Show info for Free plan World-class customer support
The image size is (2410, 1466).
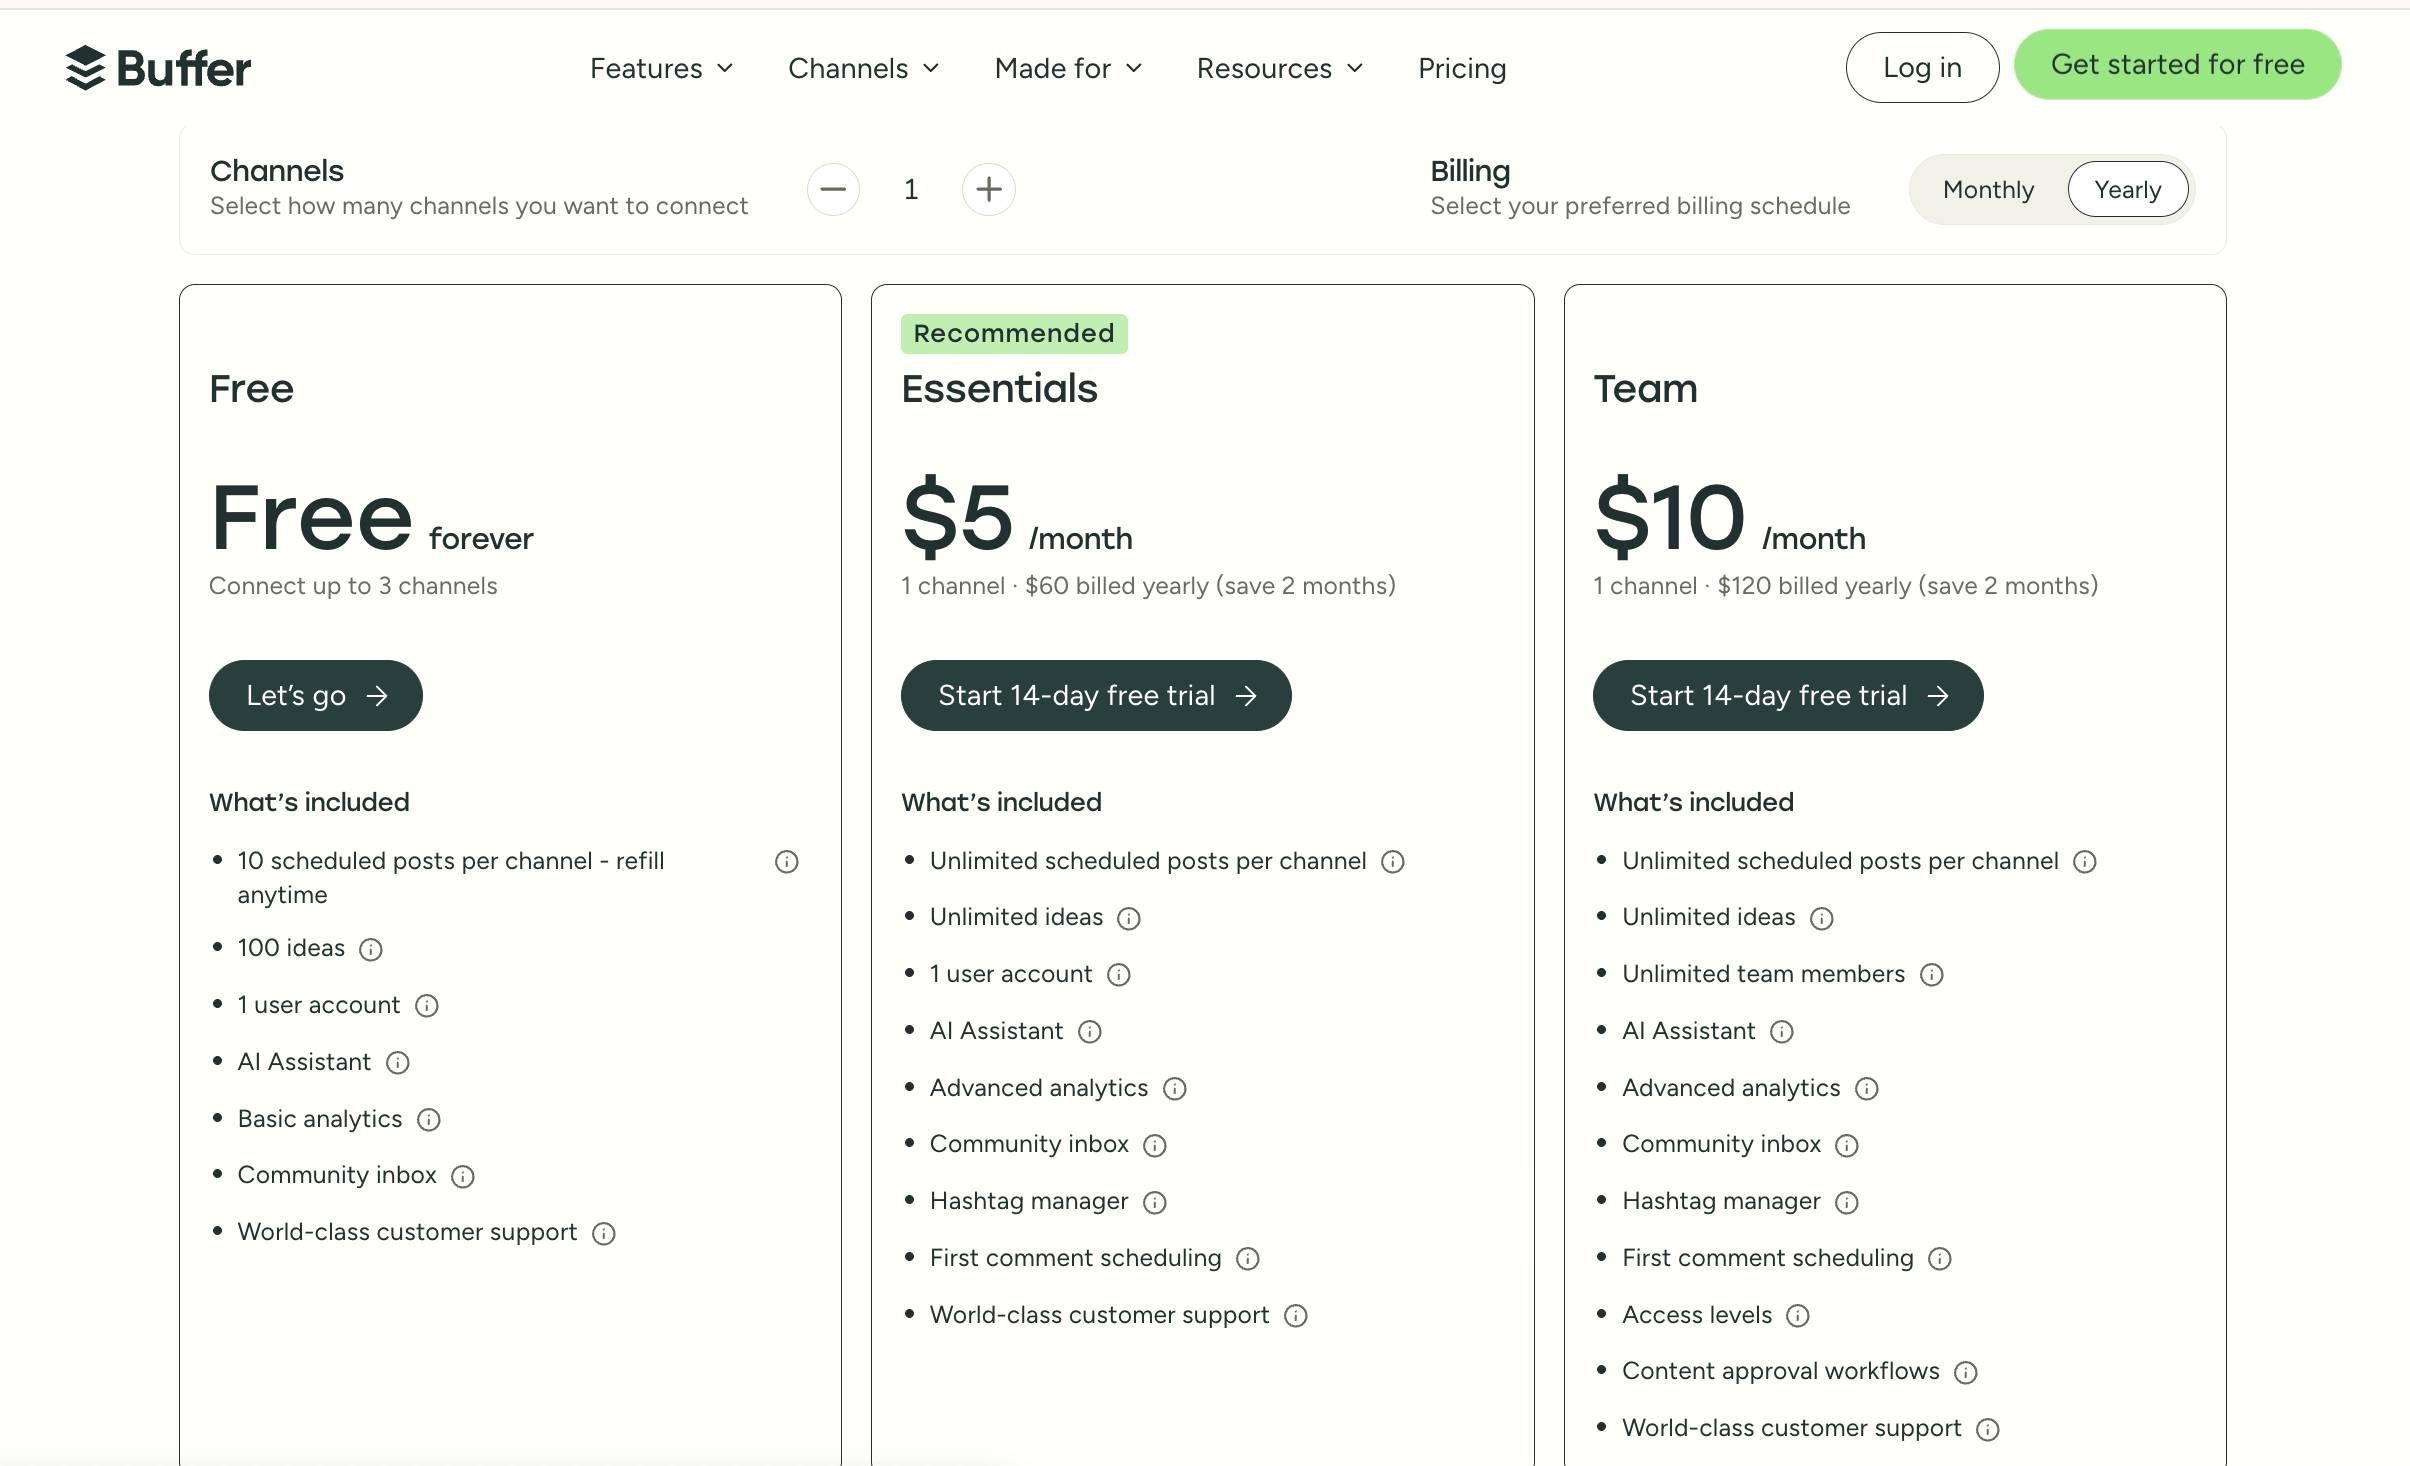click(x=604, y=1233)
